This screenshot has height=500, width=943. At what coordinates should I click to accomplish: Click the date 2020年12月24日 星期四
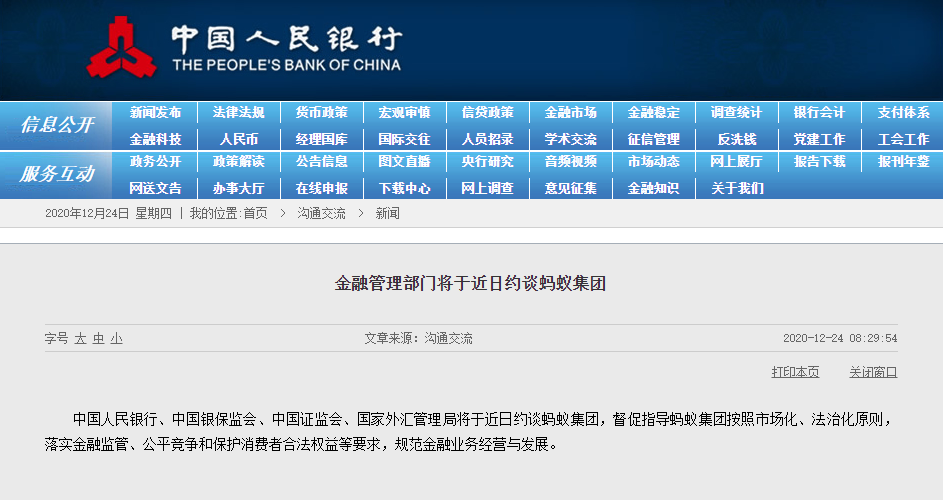[x=108, y=213]
